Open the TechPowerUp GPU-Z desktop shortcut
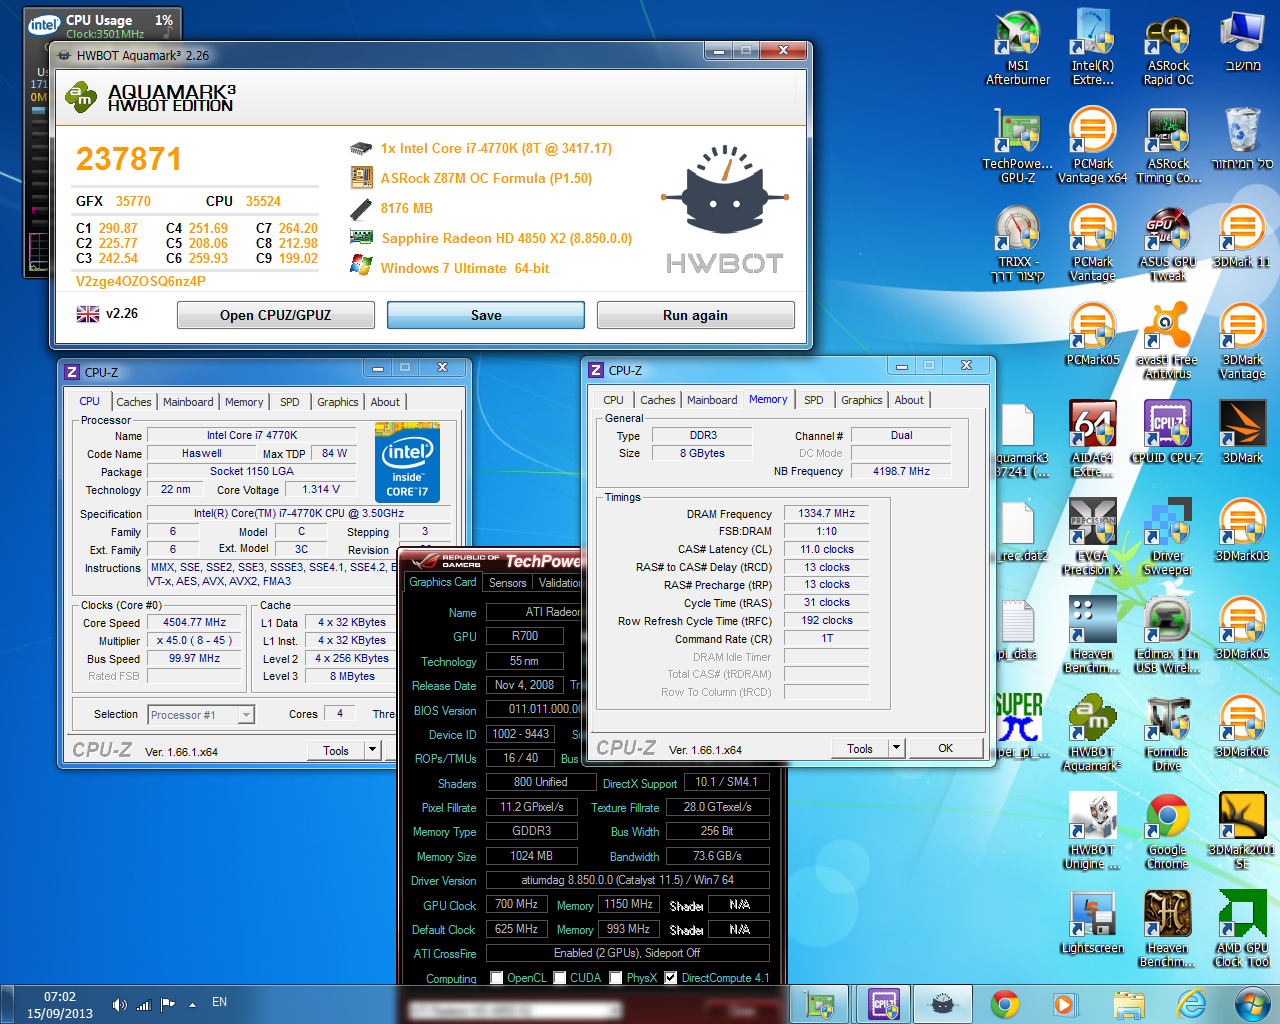 [1018, 145]
